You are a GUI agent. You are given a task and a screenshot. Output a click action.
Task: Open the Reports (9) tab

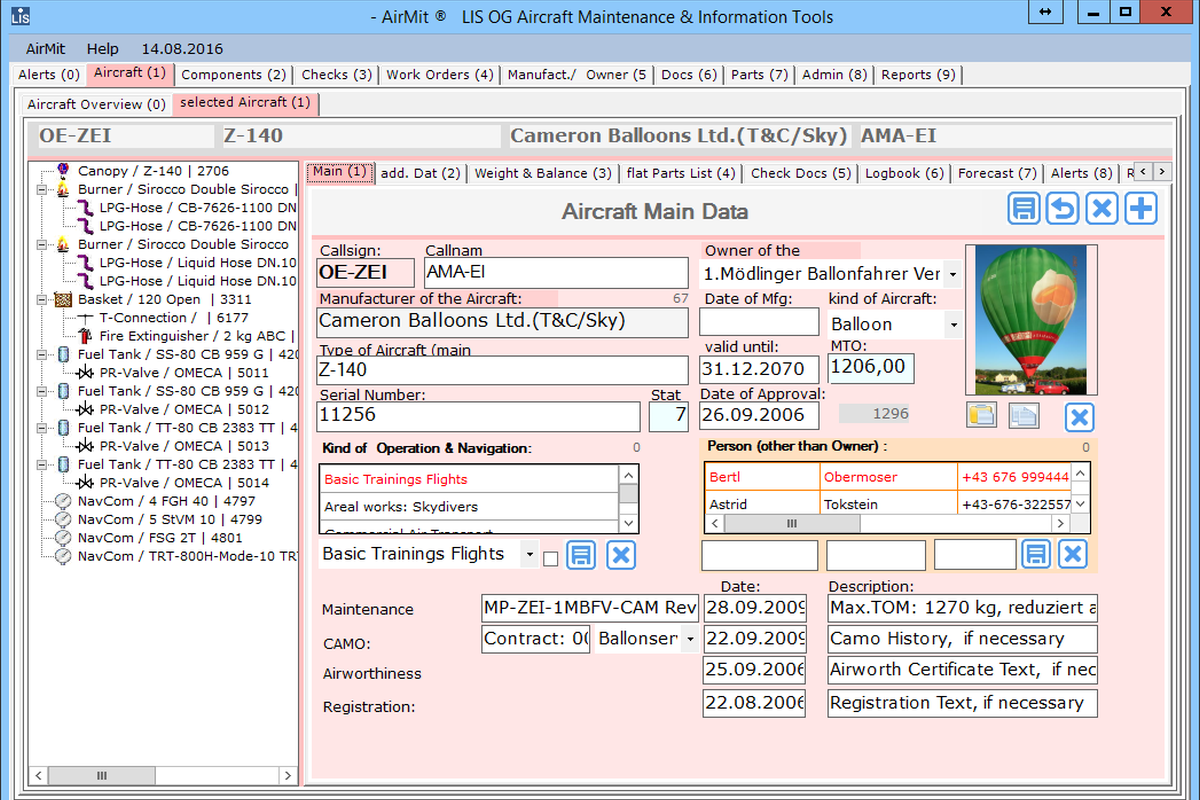919,75
